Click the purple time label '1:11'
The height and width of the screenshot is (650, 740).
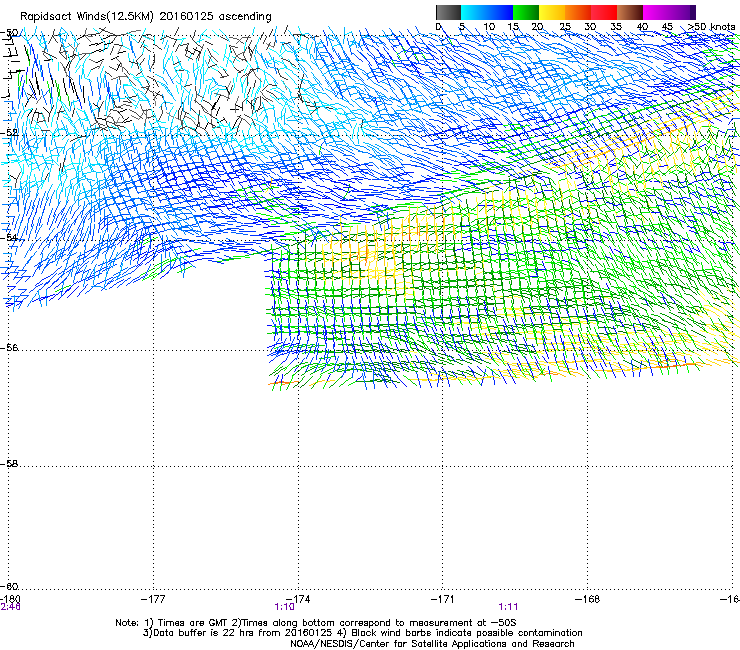pyautogui.click(x=508, y=607)
